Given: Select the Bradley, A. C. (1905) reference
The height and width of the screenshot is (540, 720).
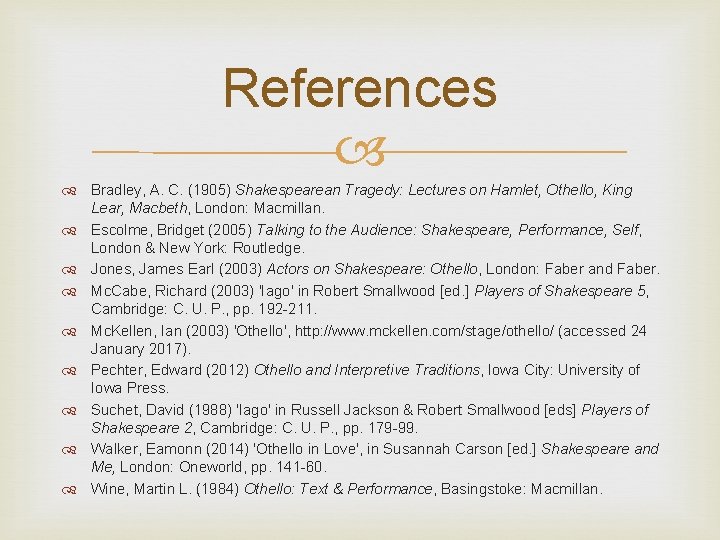Looking at the screenshot, I should tap(361, 199).
